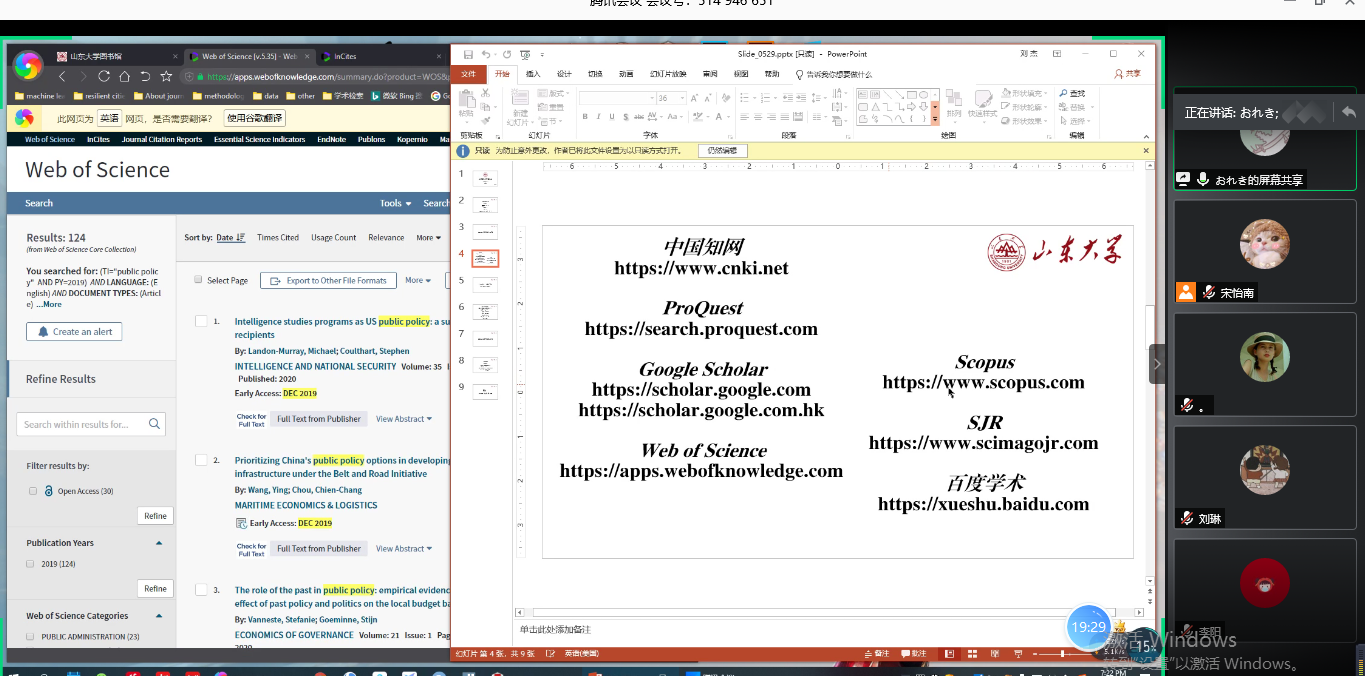Click the Arrange (排列) icon in ribbon
Image resolution: width=1365 pixels, height=676 pixels.
(953, 98)
